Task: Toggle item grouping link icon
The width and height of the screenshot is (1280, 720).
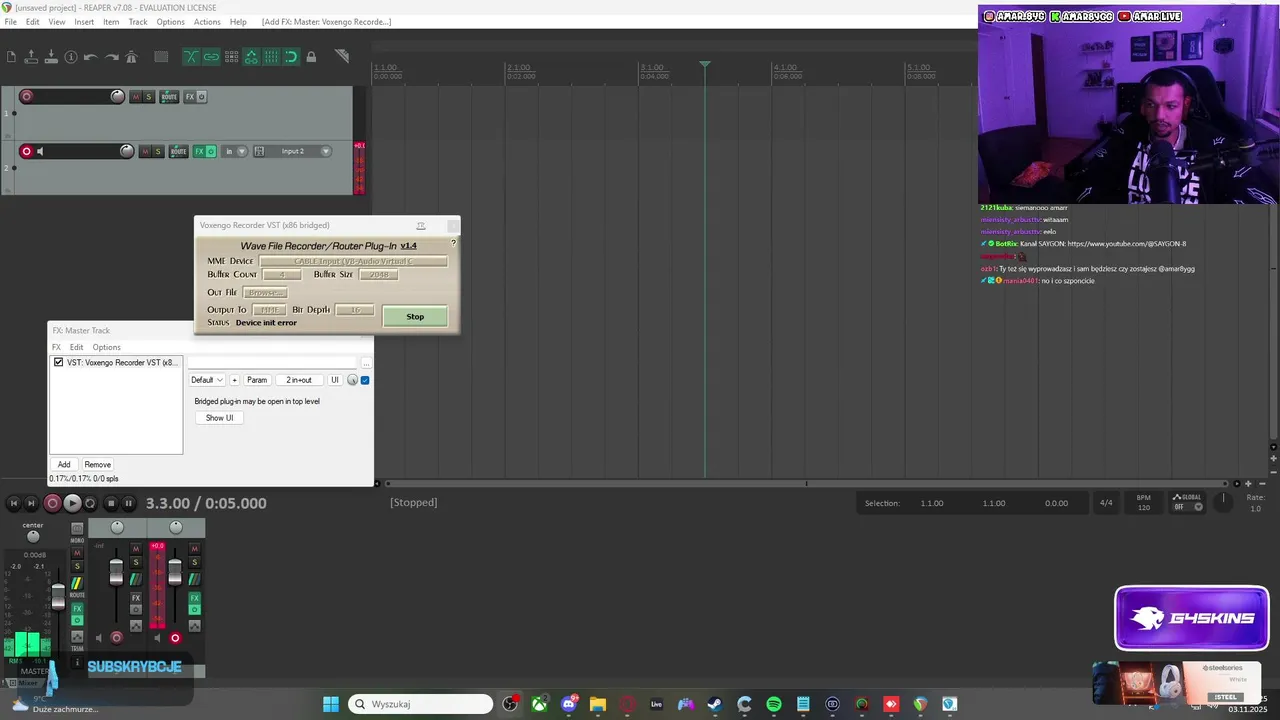Action: point(211,57)
